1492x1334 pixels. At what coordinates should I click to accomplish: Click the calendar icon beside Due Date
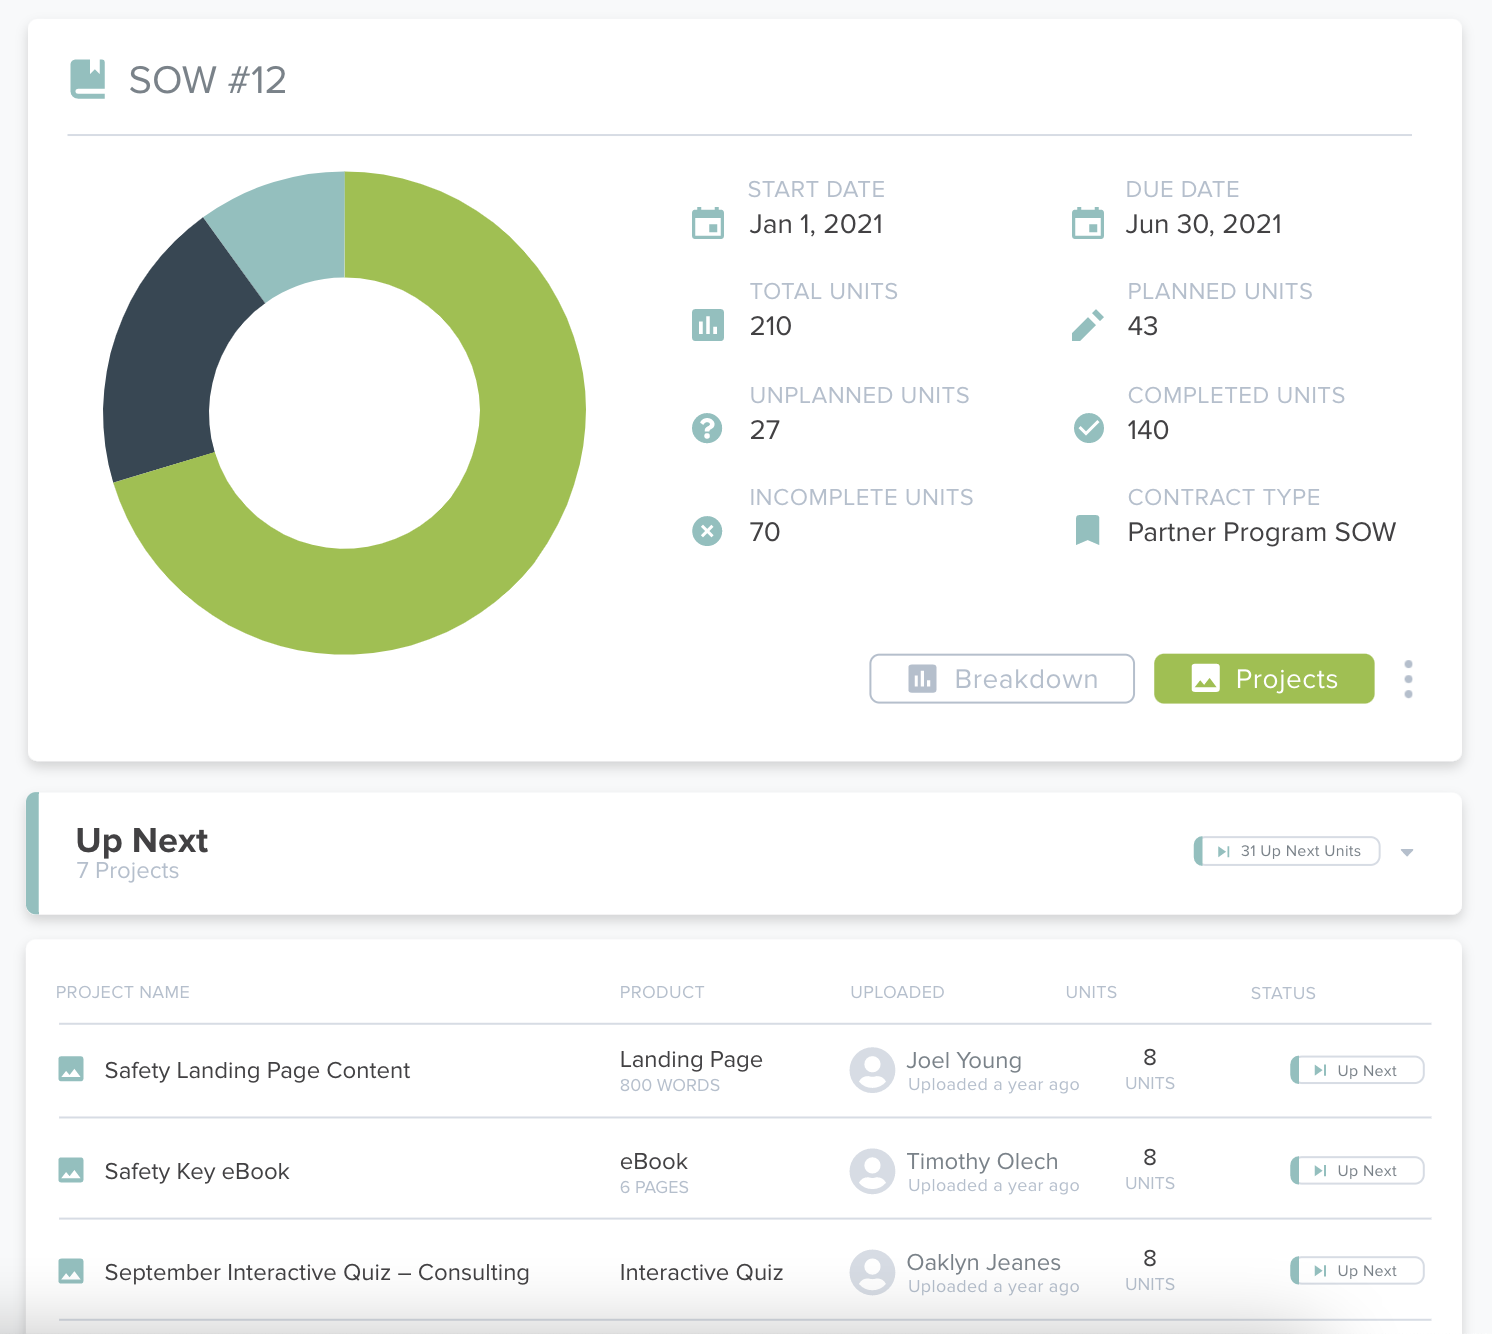coord(1088,223)
